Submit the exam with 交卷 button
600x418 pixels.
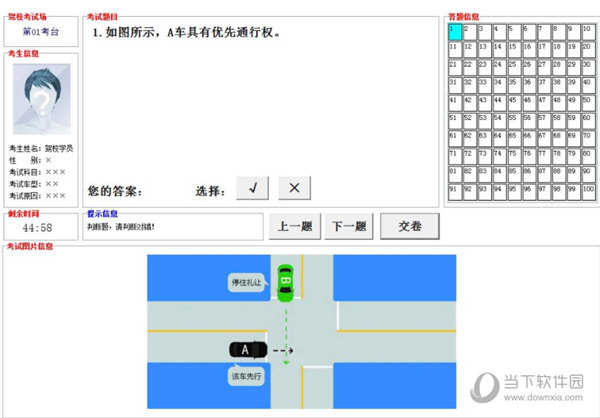point(410,227)
